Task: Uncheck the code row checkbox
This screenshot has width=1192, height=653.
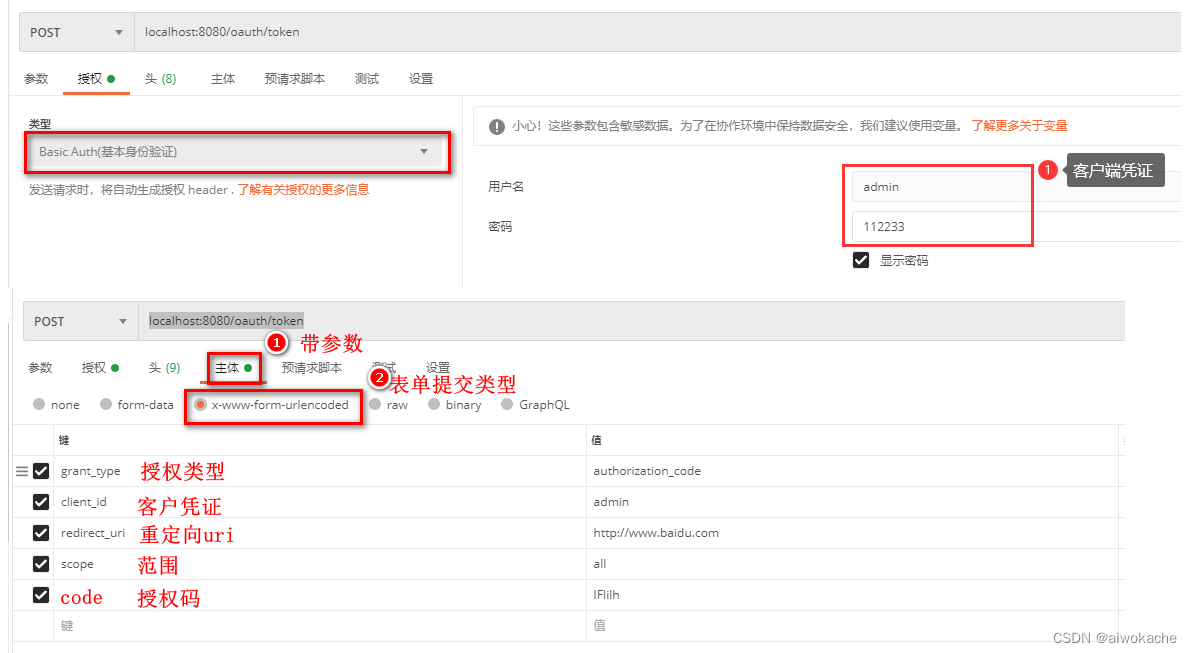Action: click(x=41, y=597)
